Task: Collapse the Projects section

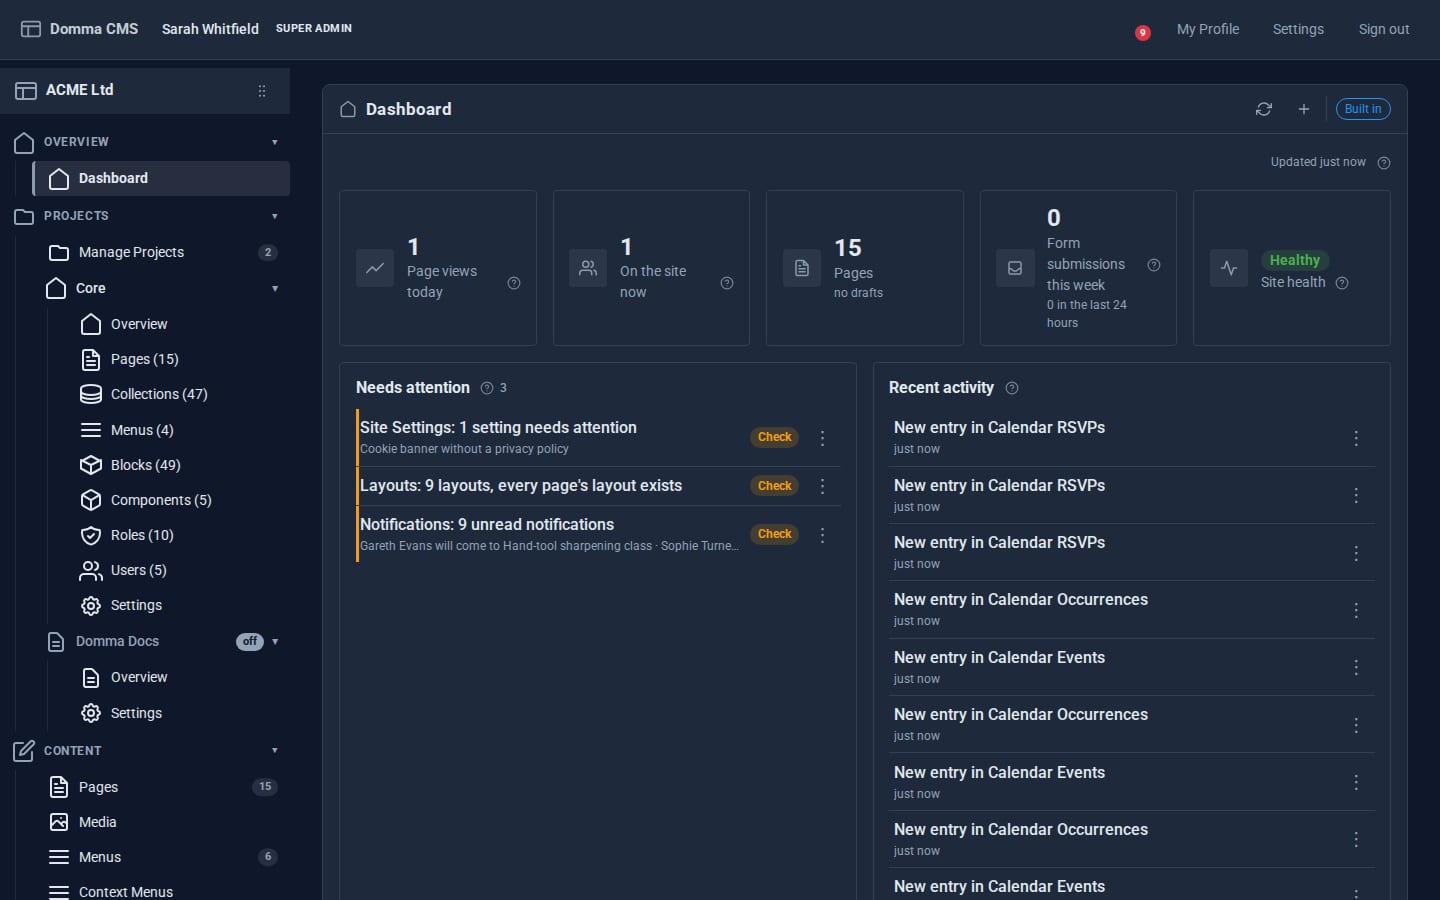Action: 275,216
